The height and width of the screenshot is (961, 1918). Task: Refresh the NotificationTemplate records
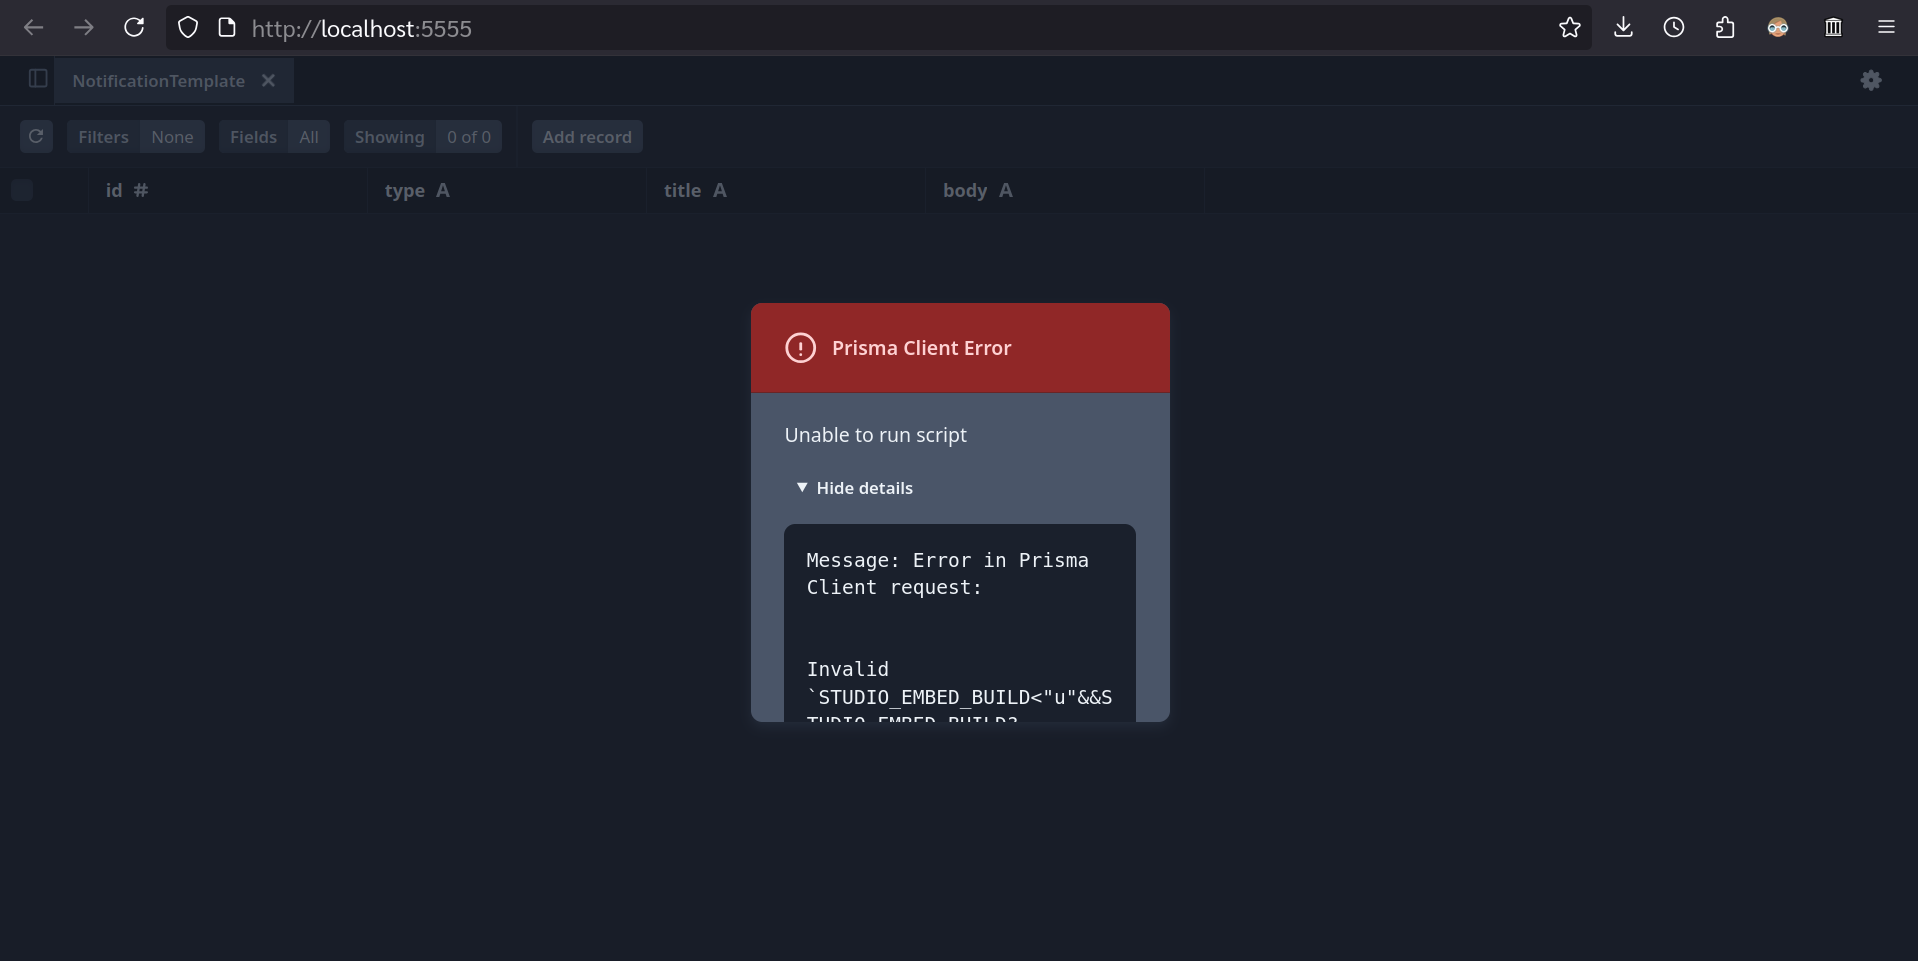click(x=36, y=136)
